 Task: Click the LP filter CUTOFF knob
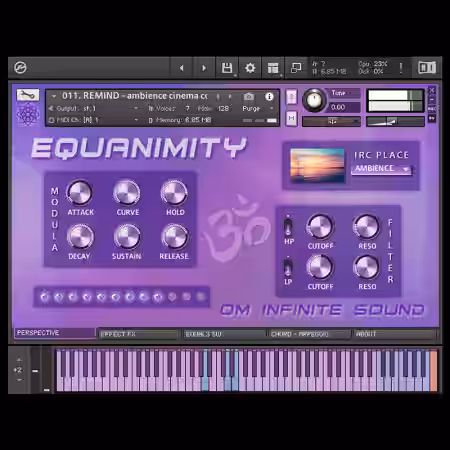[320, 267]
